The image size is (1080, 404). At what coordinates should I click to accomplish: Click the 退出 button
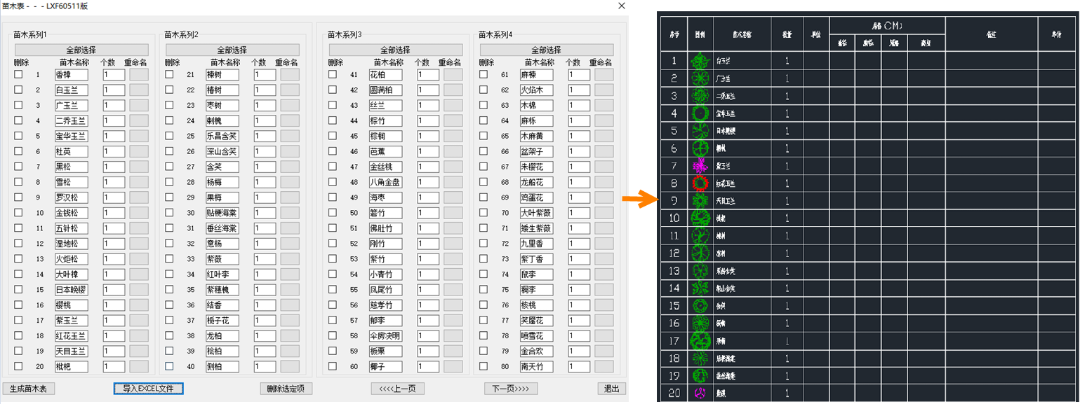pyautogui.click(x=611, y=389)
